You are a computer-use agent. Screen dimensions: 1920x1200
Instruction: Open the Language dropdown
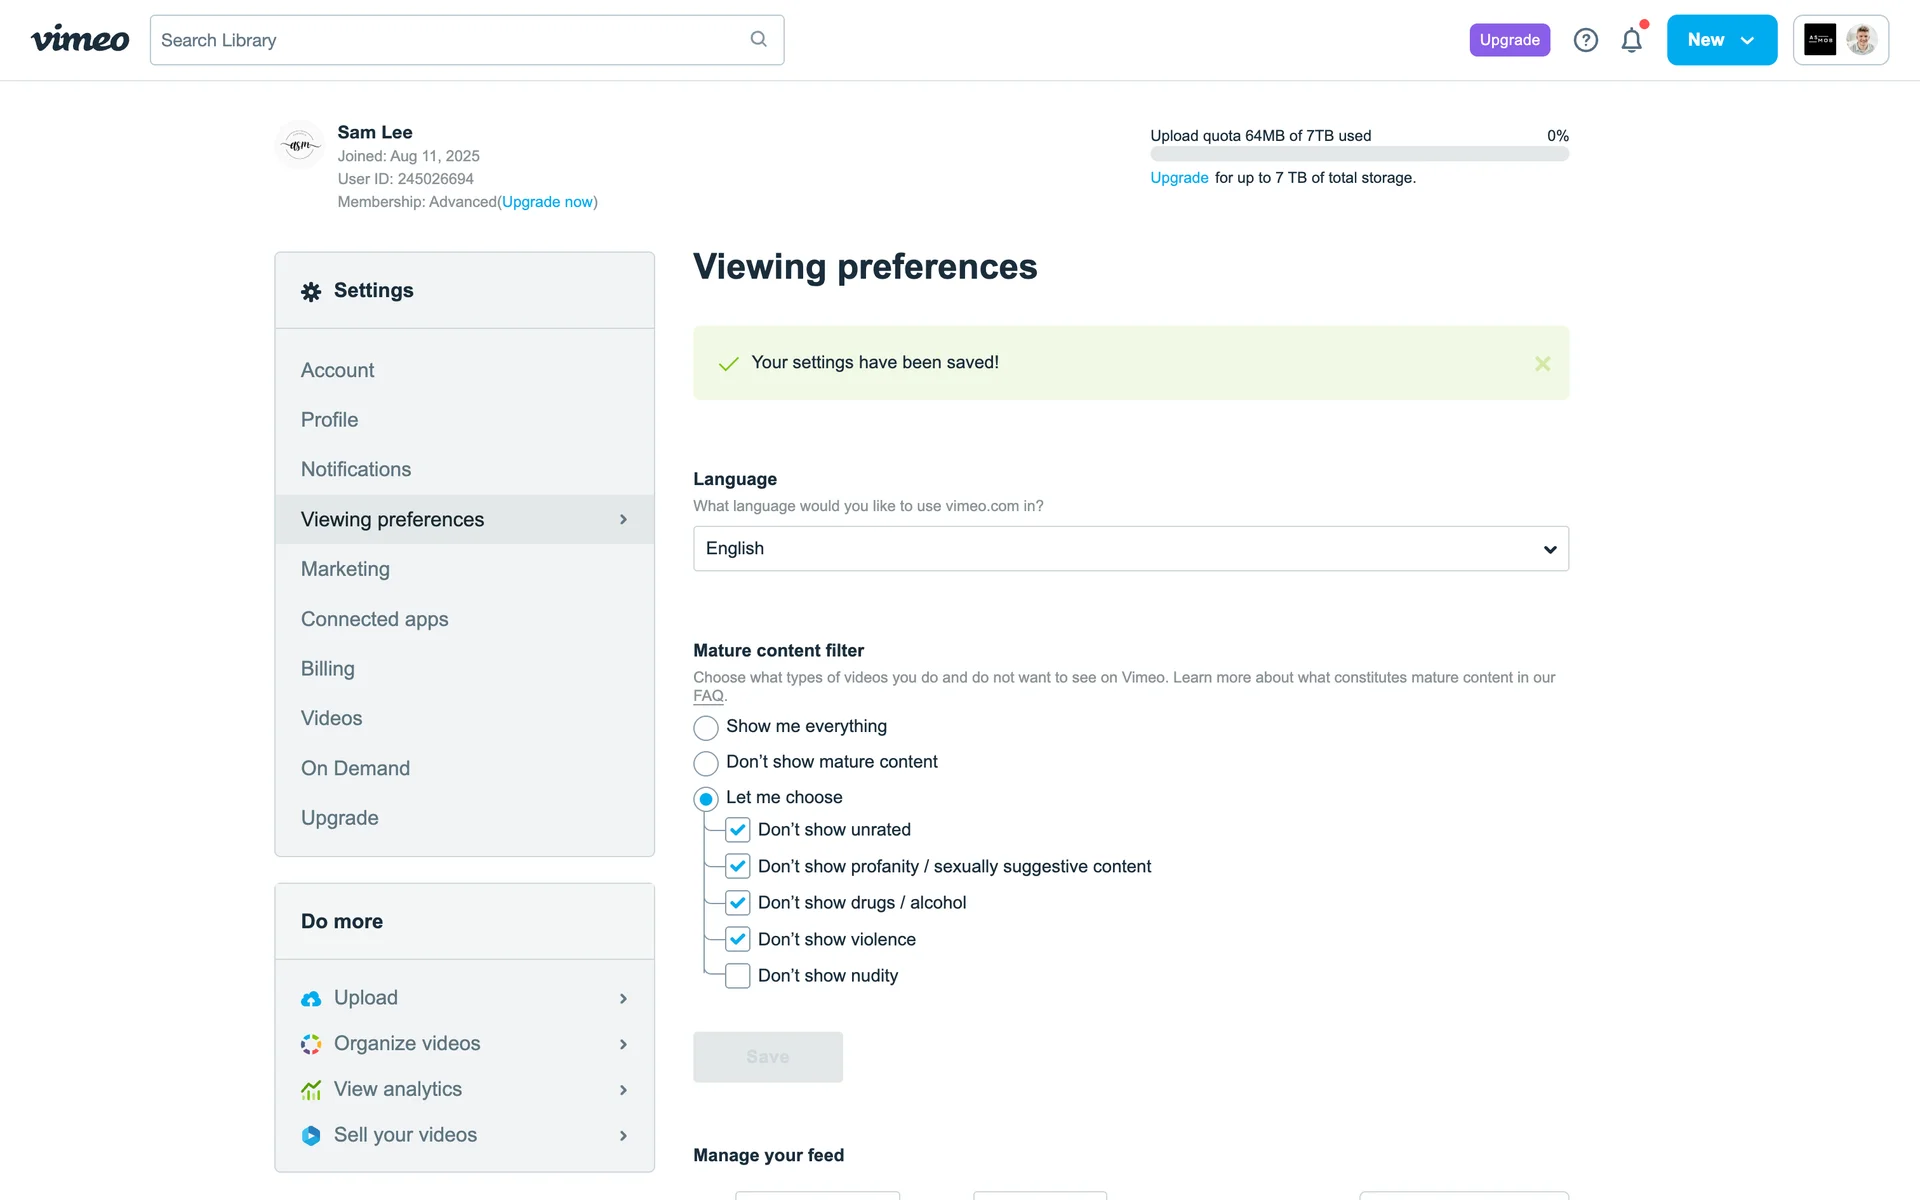coord(1130,549)
